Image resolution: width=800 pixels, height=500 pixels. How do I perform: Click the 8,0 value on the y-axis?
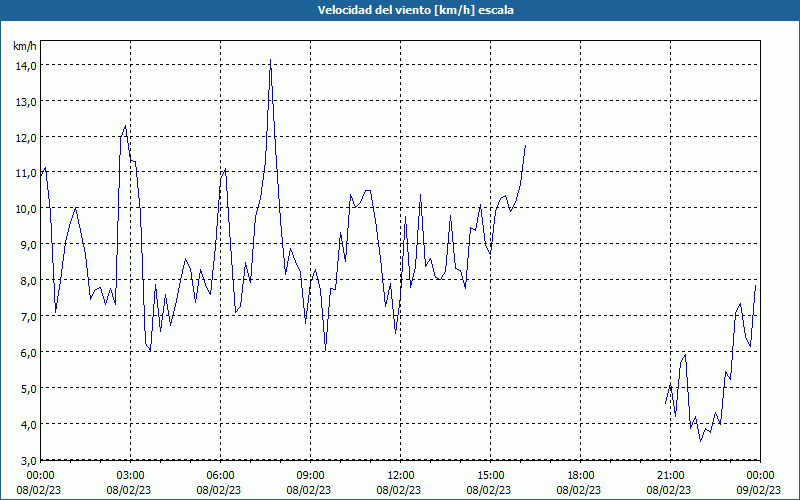[28, 280]
